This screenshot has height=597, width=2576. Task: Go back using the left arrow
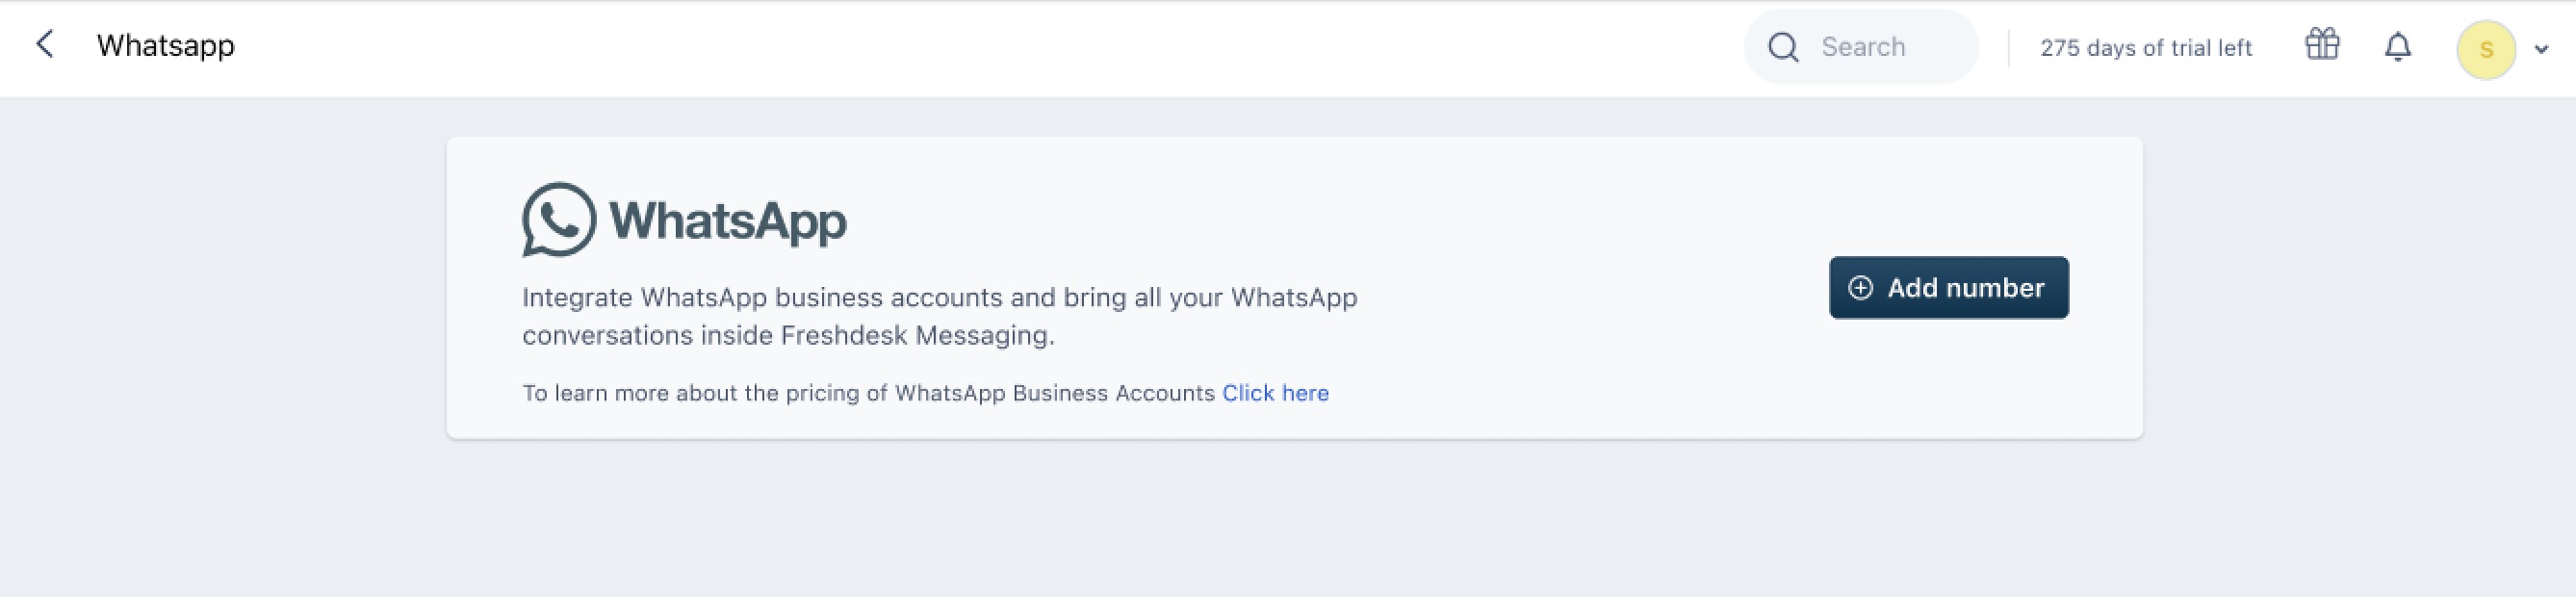point(44,44)
